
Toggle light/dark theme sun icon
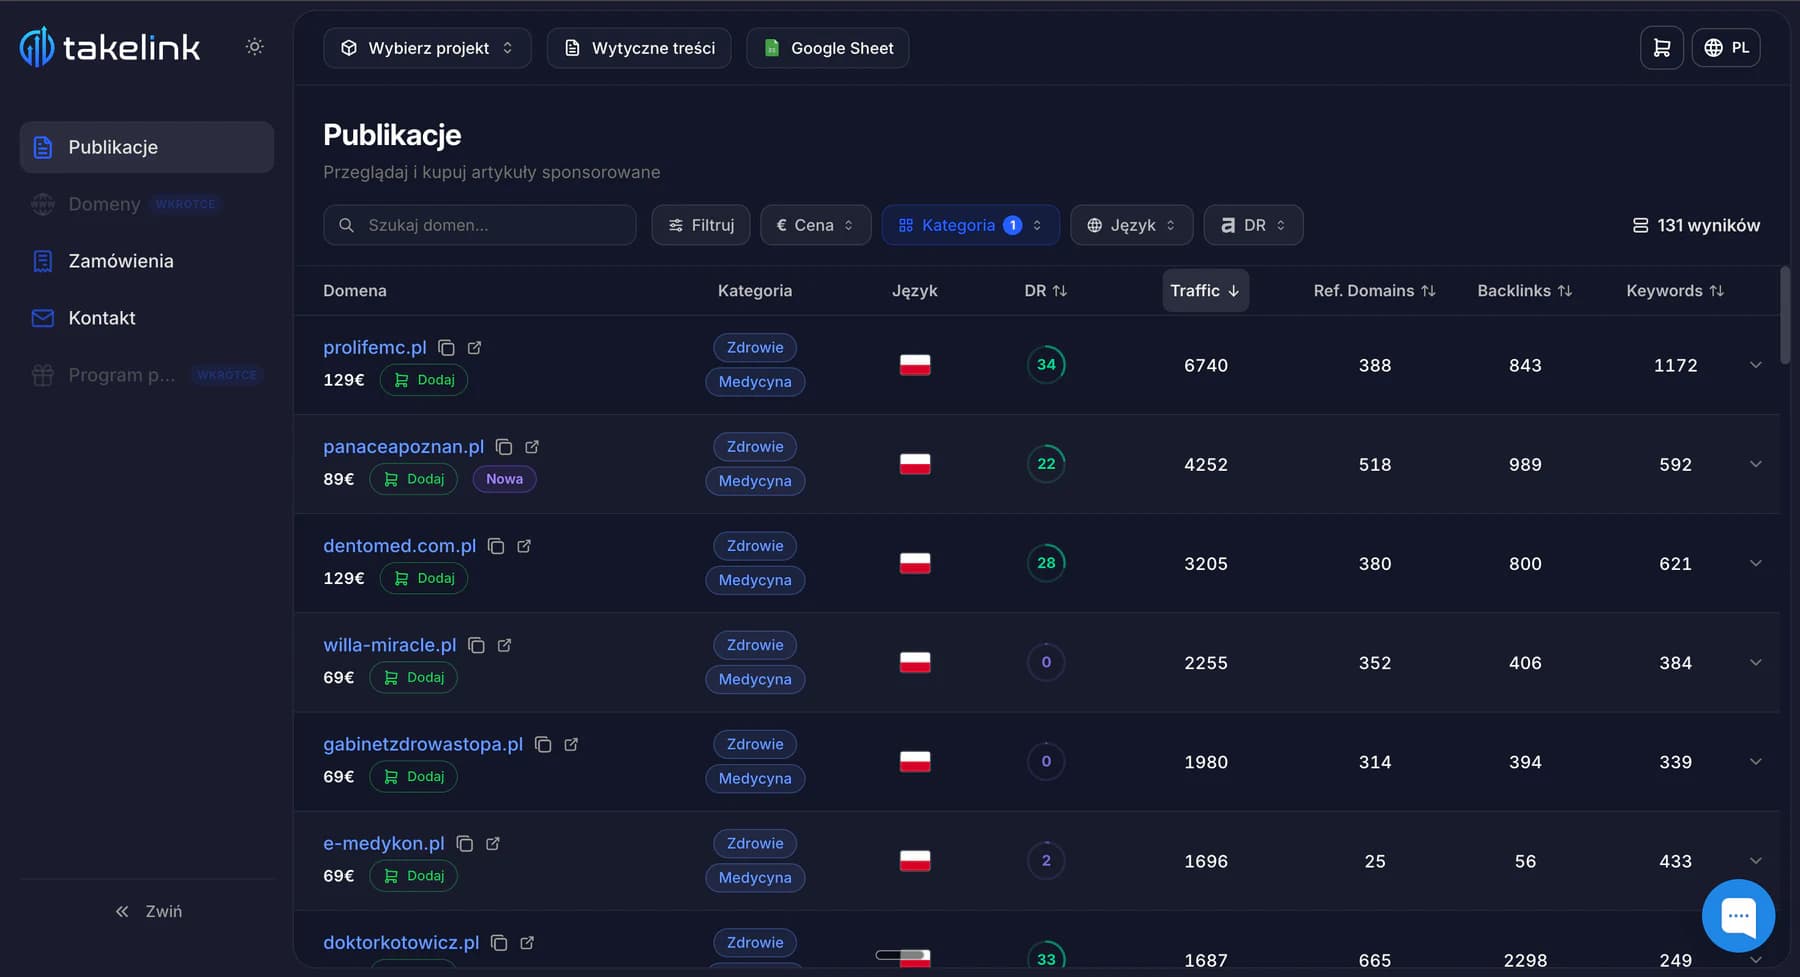[x=254, y=47]
